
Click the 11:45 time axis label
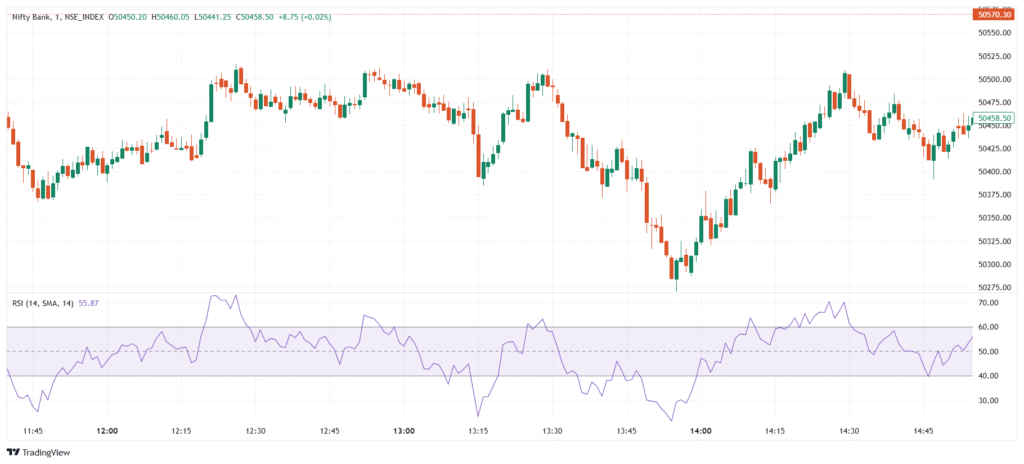[32, 431]
